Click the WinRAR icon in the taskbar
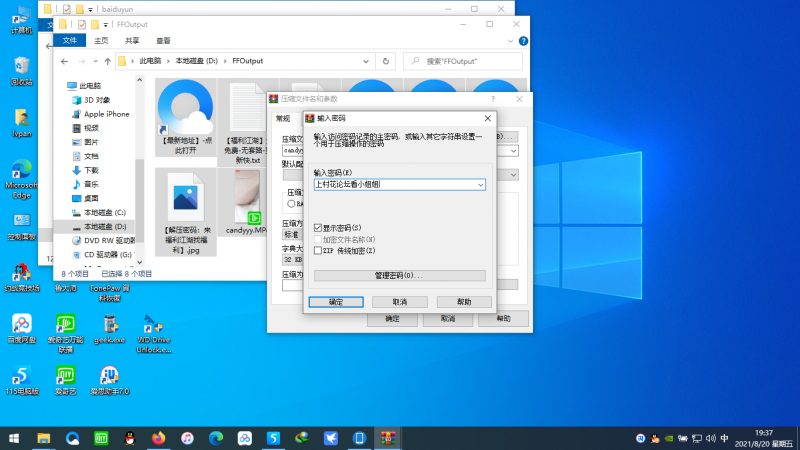 388,438
